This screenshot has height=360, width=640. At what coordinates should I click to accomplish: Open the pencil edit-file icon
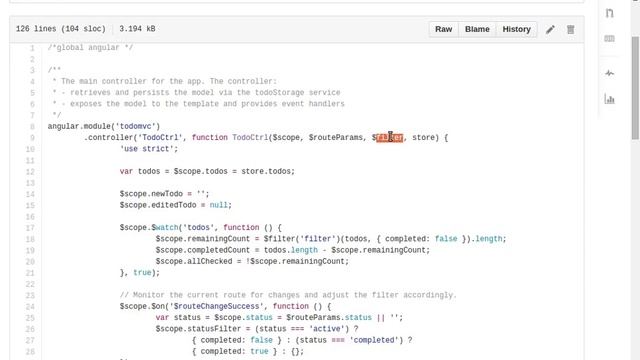coord(550,29)
